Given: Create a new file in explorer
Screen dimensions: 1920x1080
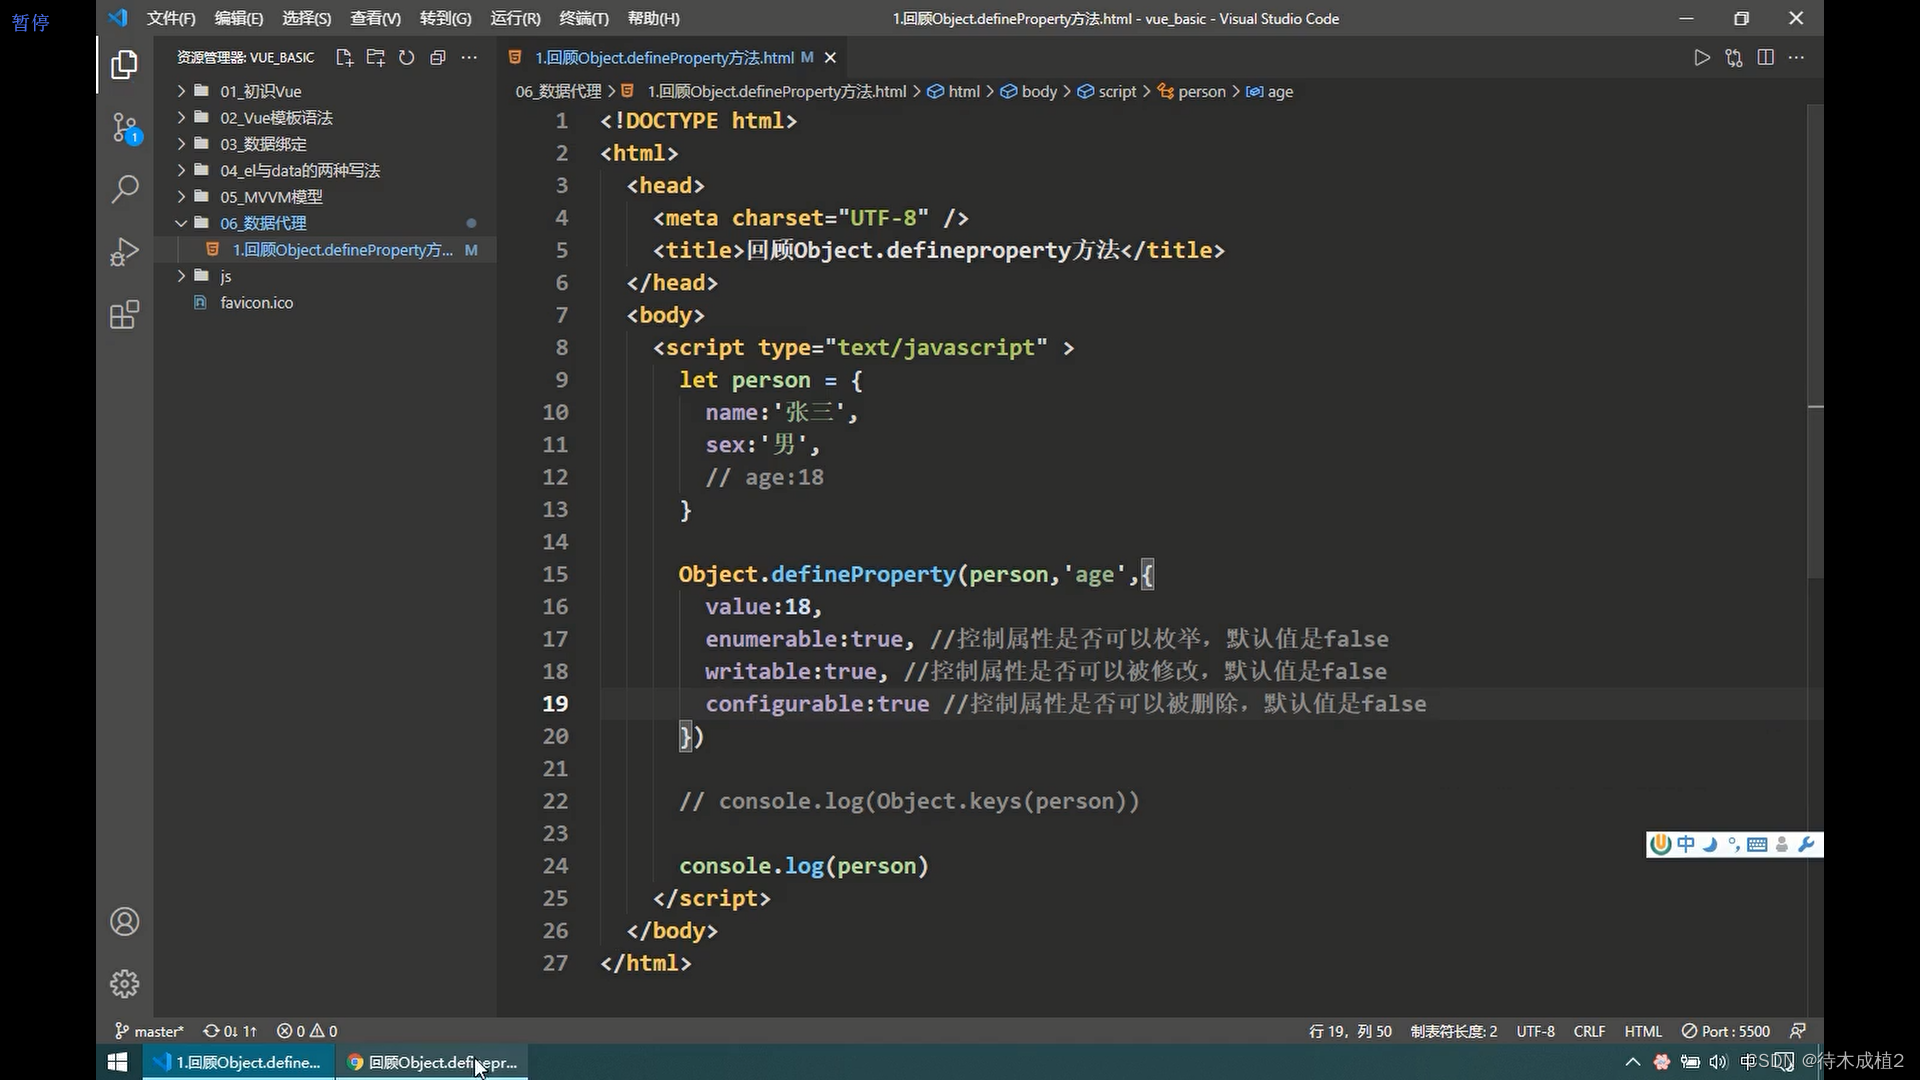Looking at the screenshot, I should [x=344, y=58].
